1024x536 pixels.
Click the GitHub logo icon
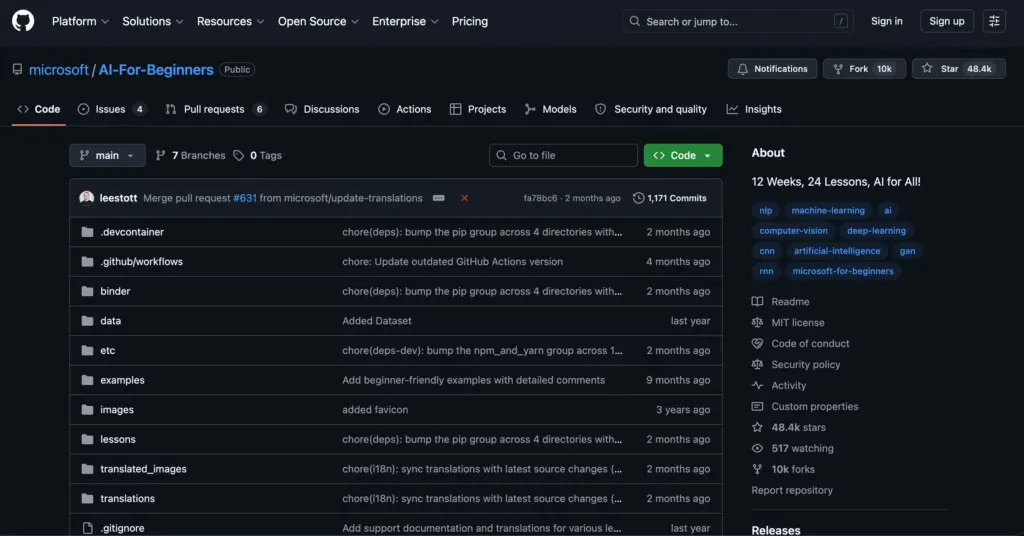click(23, 21)
